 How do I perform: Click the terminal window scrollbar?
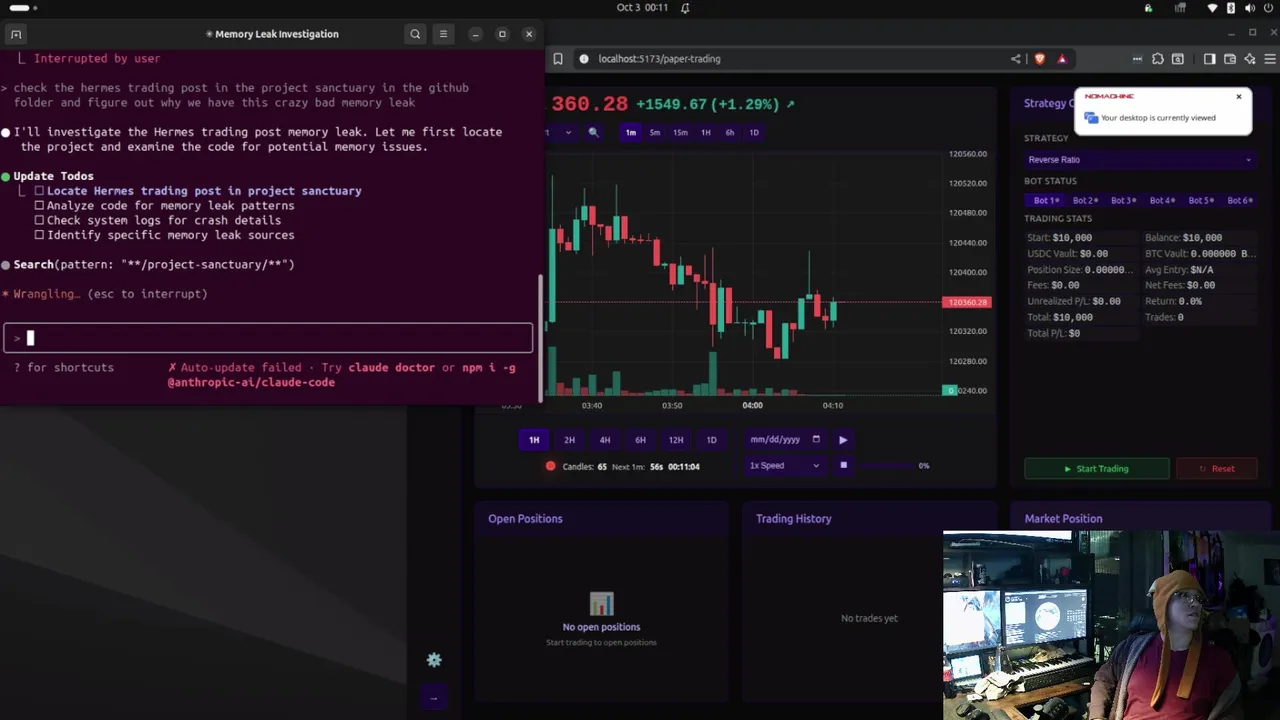pyautogui.click(x=540, y=339)
